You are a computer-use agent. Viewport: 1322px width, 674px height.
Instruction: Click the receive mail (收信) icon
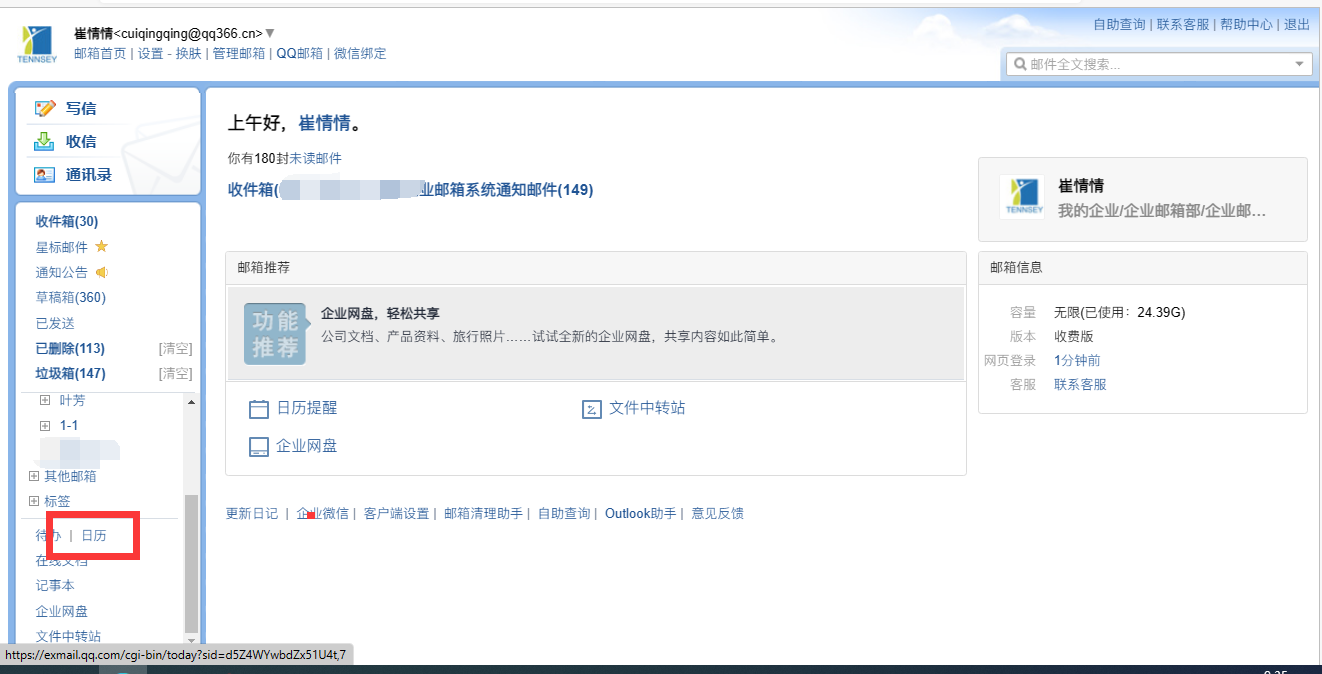coord(43,140)
